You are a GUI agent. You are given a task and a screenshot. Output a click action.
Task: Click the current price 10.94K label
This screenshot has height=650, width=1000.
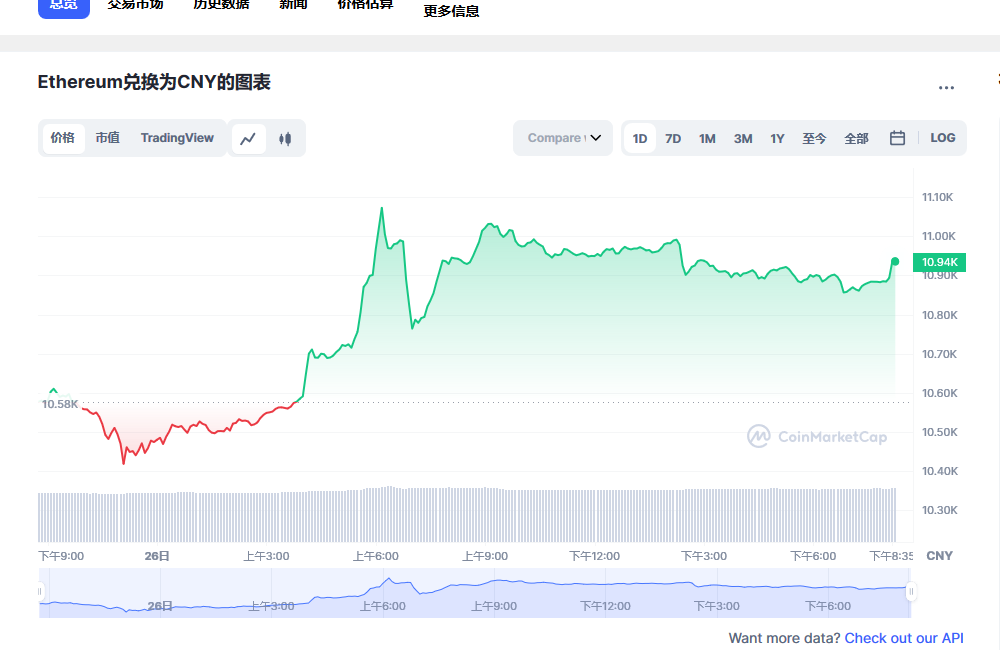pos(939,262)
